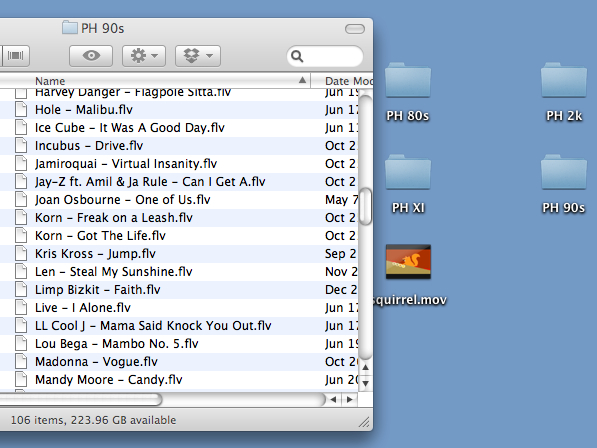Click the May 7 date for Joan Osbourne
The image size is (597, 448).
point(342,200)
